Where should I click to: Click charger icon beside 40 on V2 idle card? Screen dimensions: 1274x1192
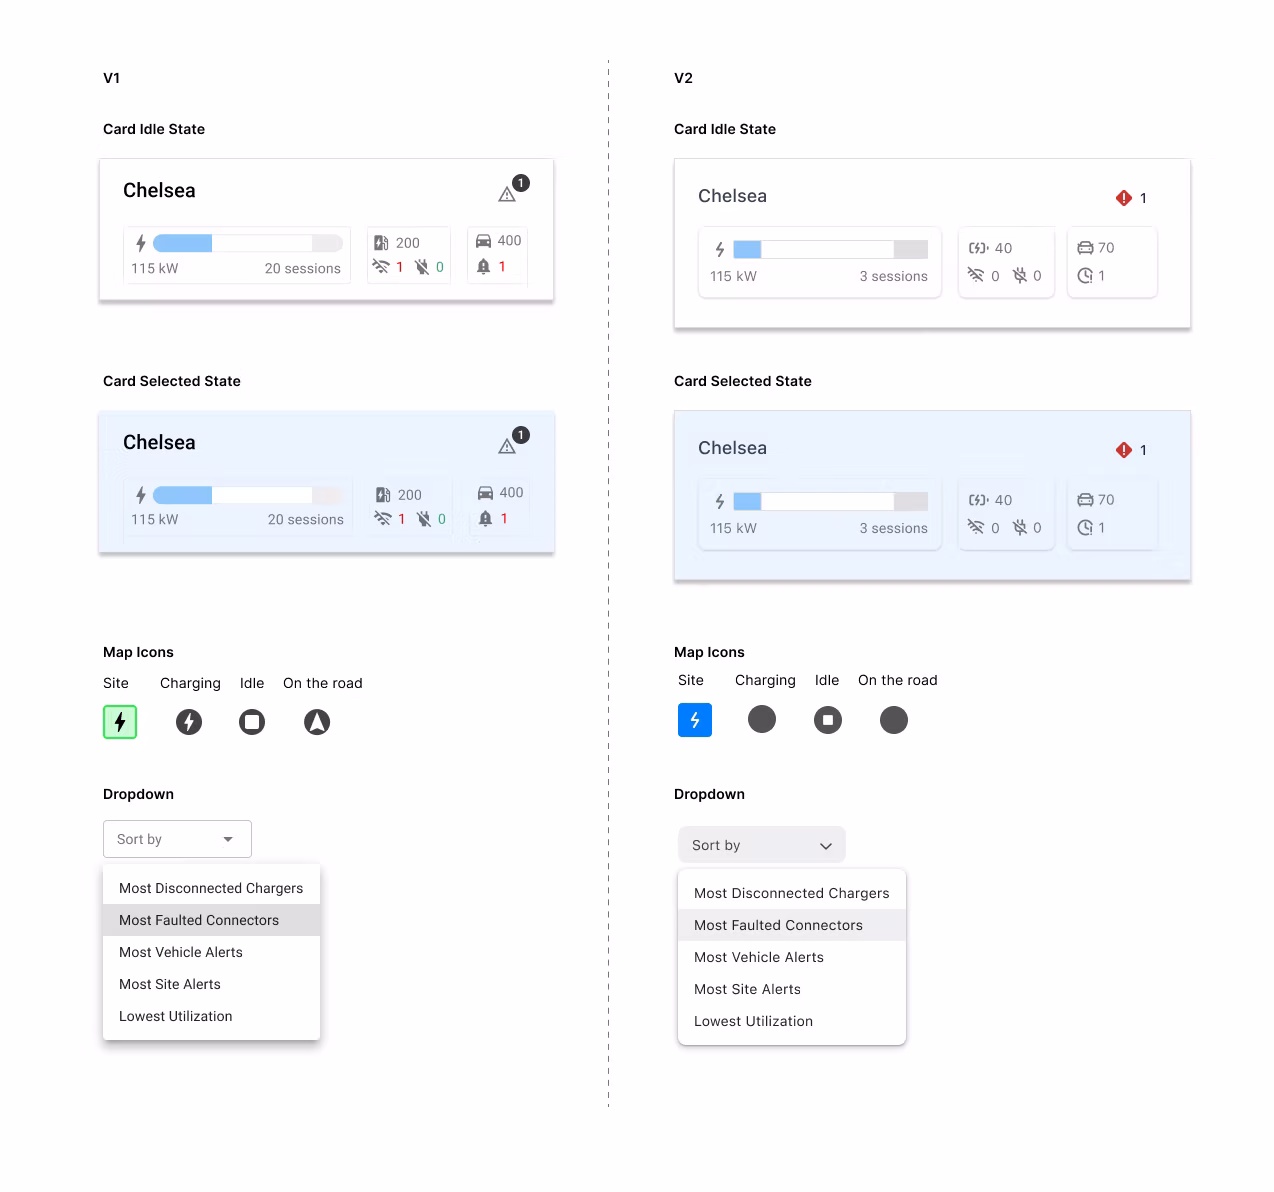[979, 248]
